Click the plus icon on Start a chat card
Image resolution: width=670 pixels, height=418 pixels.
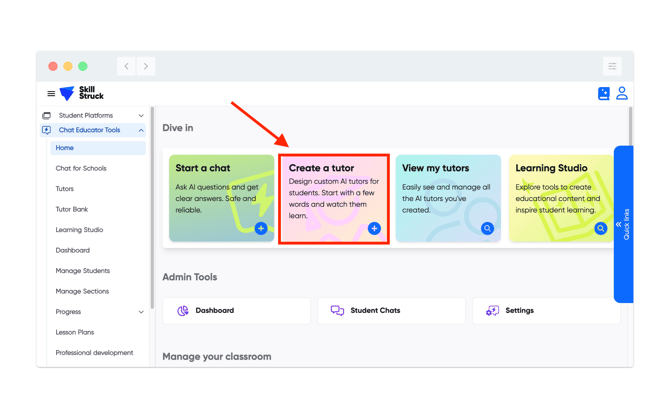(x=261, y=229)
